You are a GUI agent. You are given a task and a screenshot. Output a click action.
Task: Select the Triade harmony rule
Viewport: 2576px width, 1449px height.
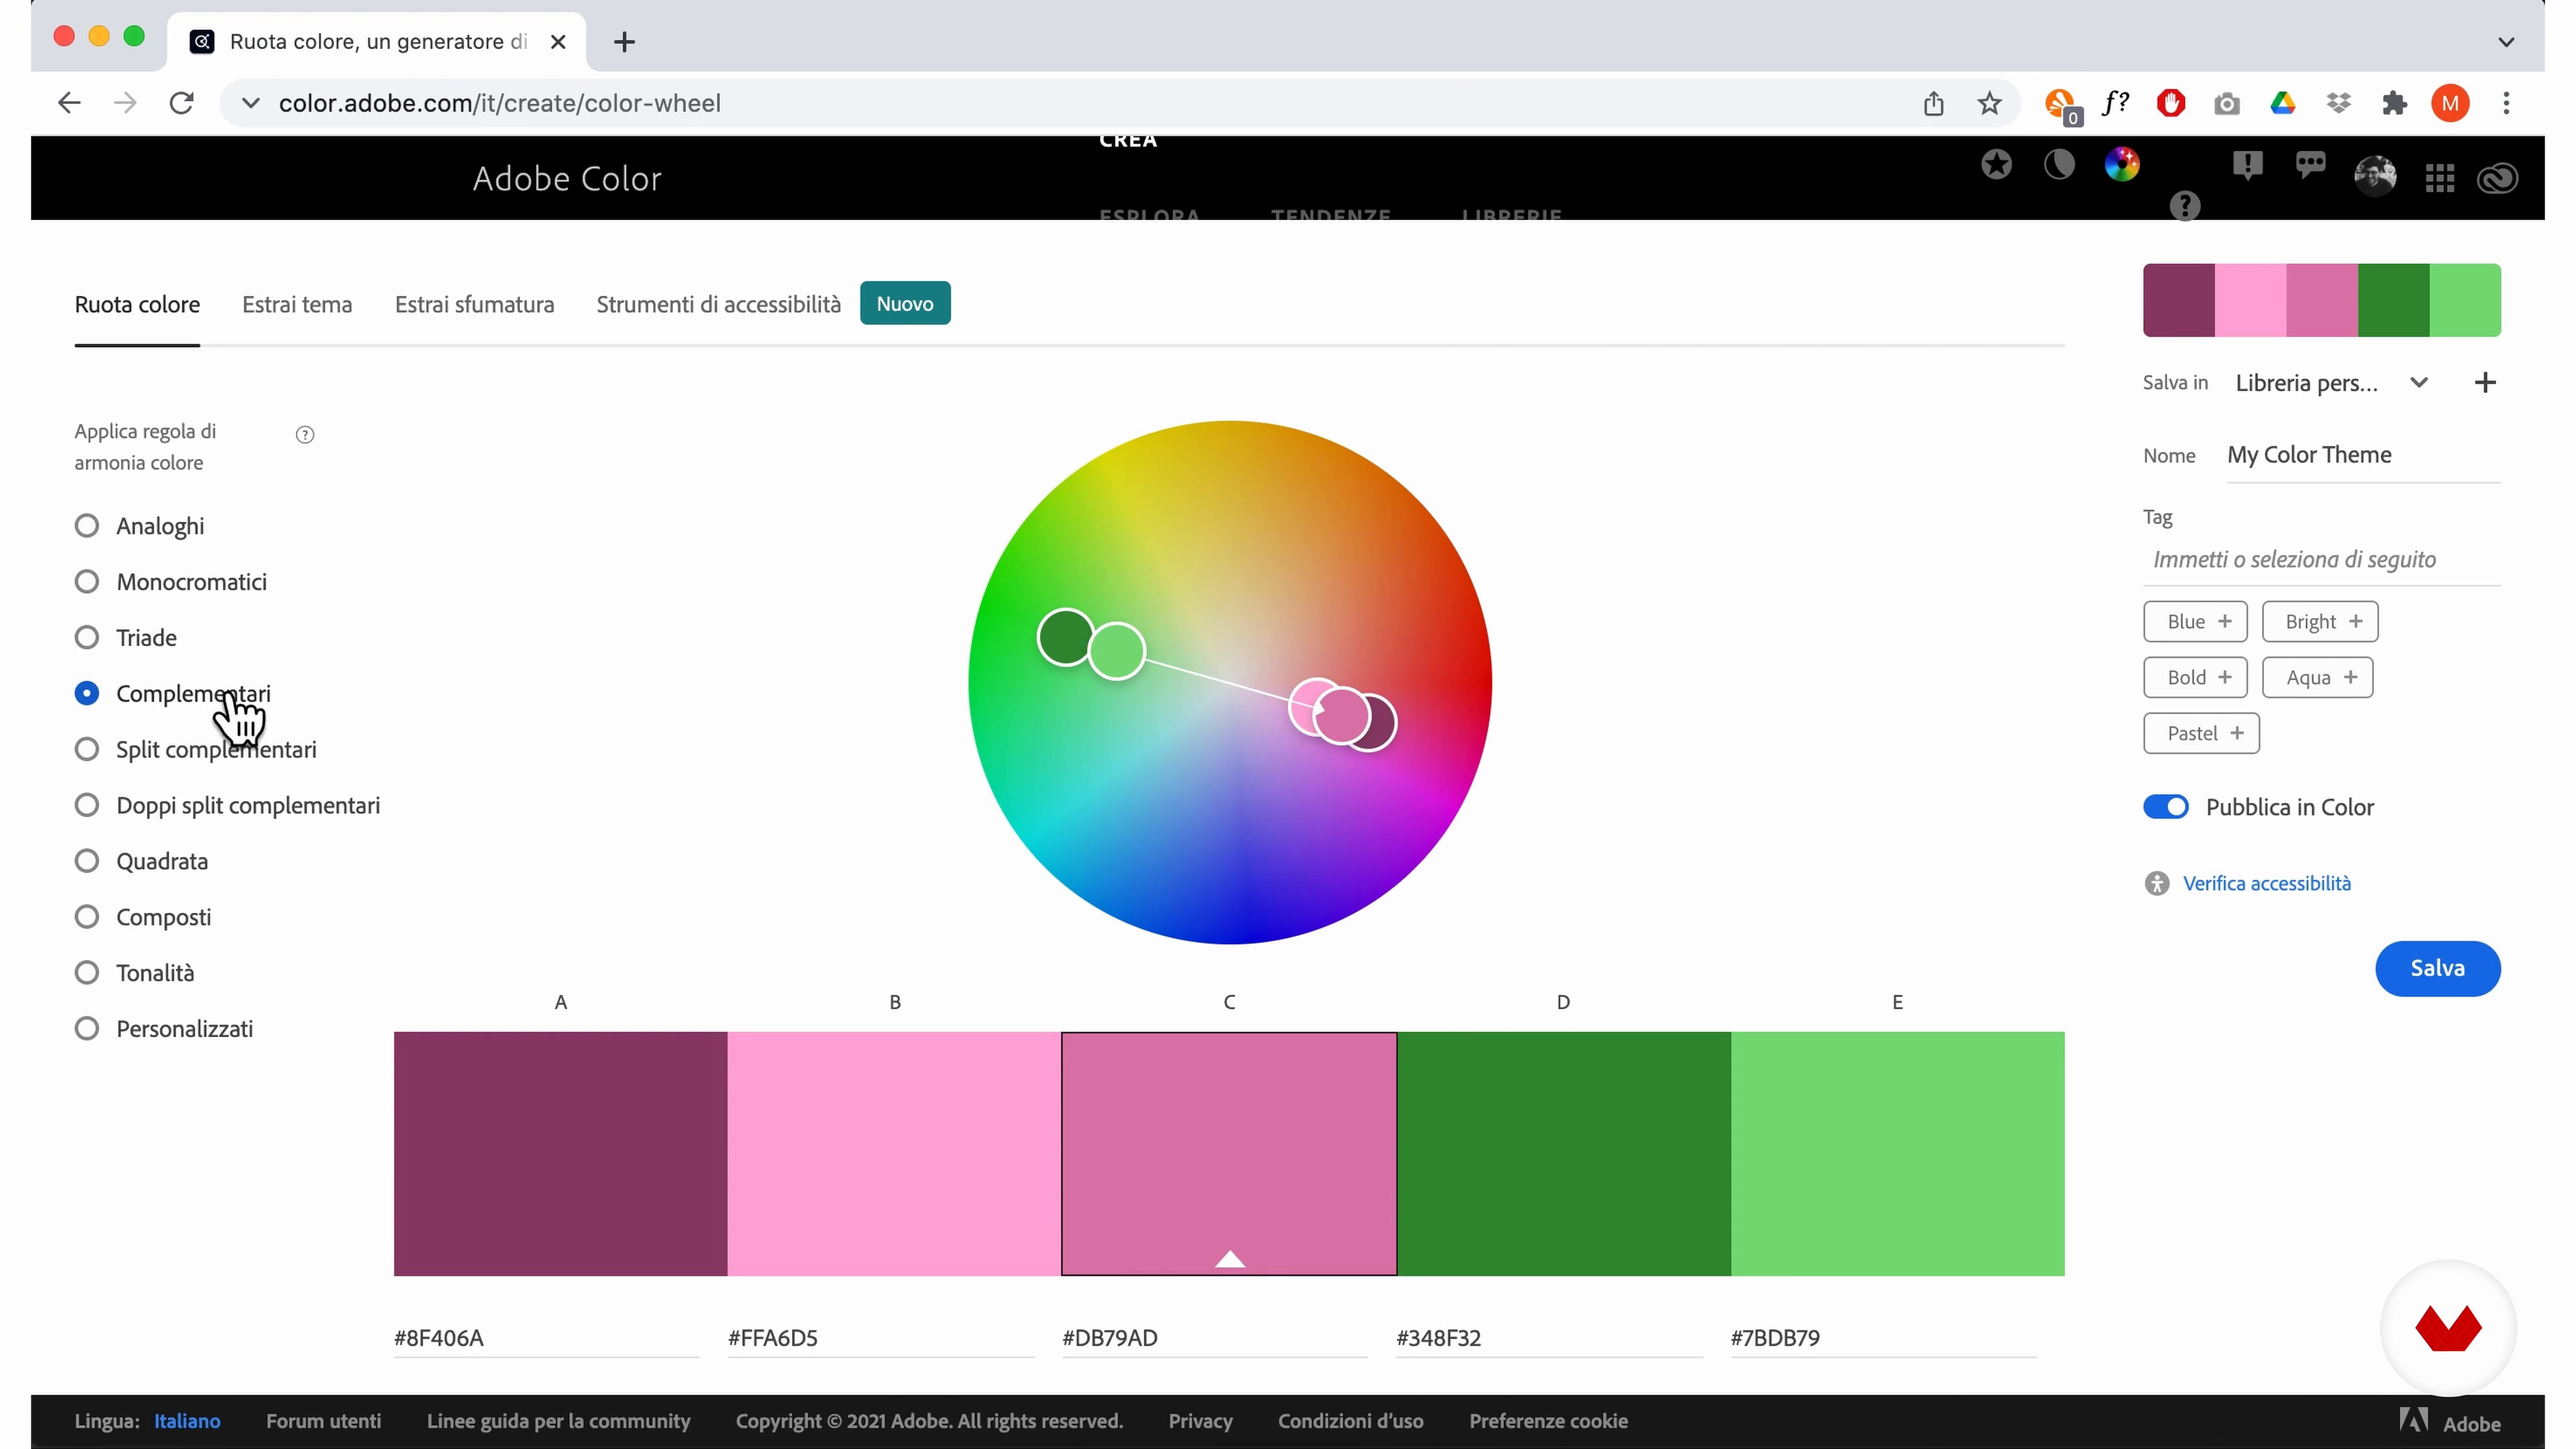[126, 638]
